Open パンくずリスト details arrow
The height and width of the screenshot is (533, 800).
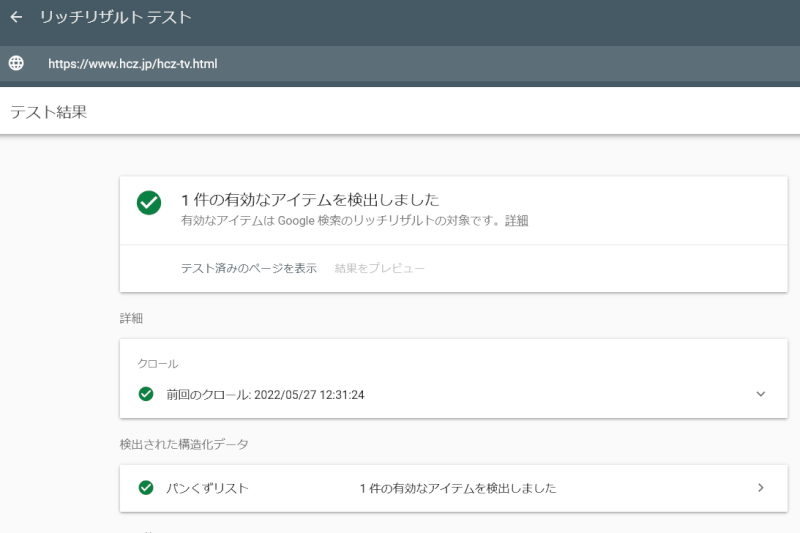[x=761, y=488]
